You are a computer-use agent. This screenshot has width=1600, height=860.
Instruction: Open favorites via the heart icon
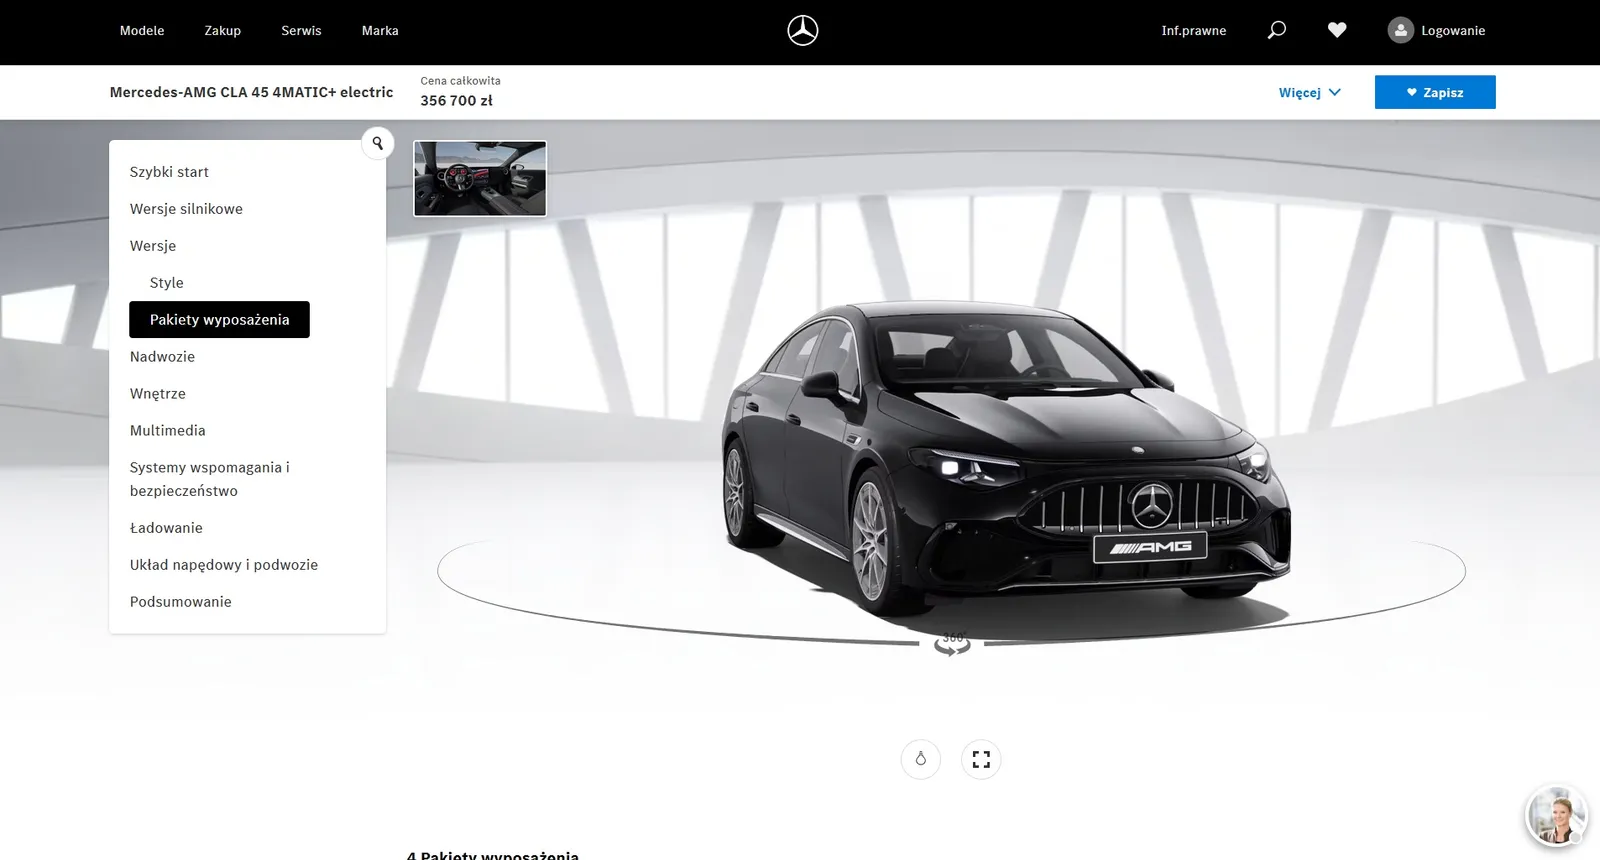(1337, 31)
